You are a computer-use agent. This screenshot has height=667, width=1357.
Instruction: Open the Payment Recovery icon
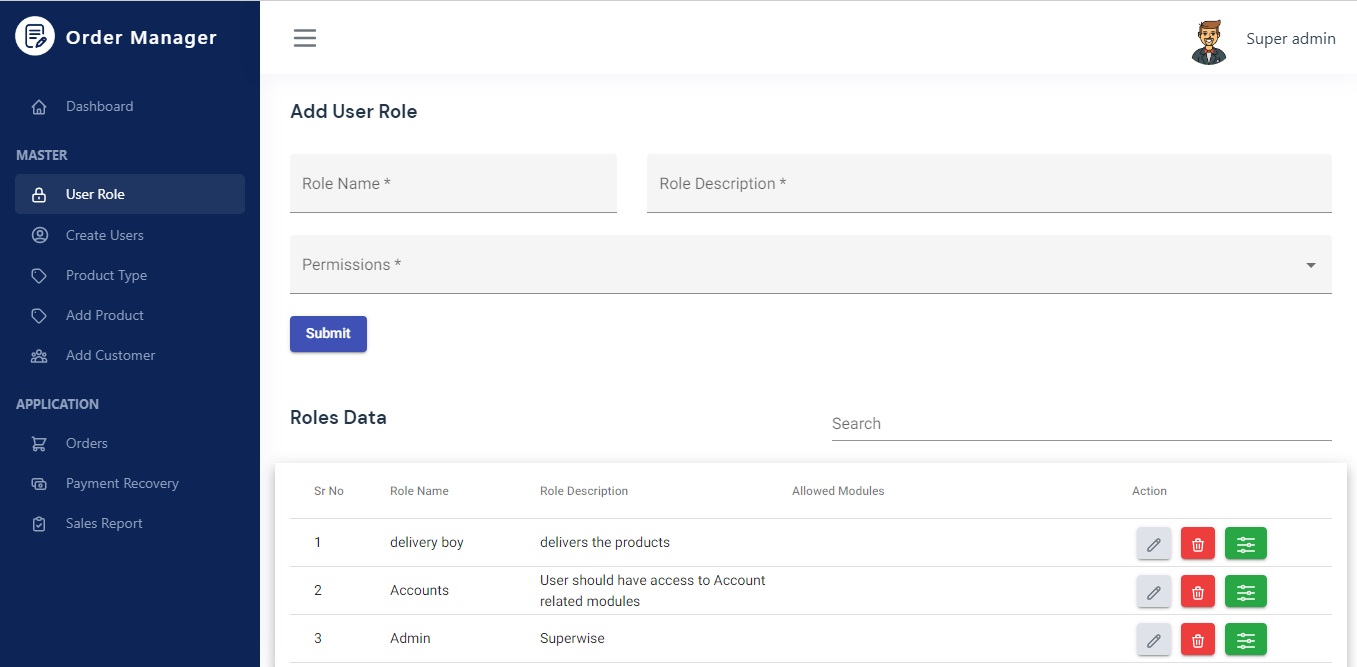coord(38,483)
